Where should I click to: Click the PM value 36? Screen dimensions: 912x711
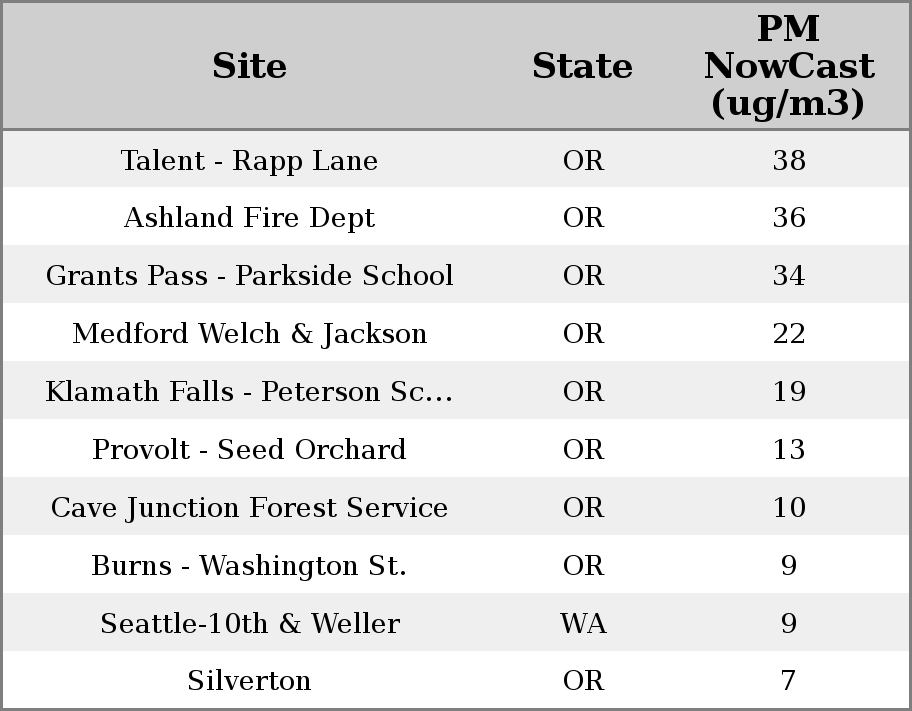tap(789, 218)
